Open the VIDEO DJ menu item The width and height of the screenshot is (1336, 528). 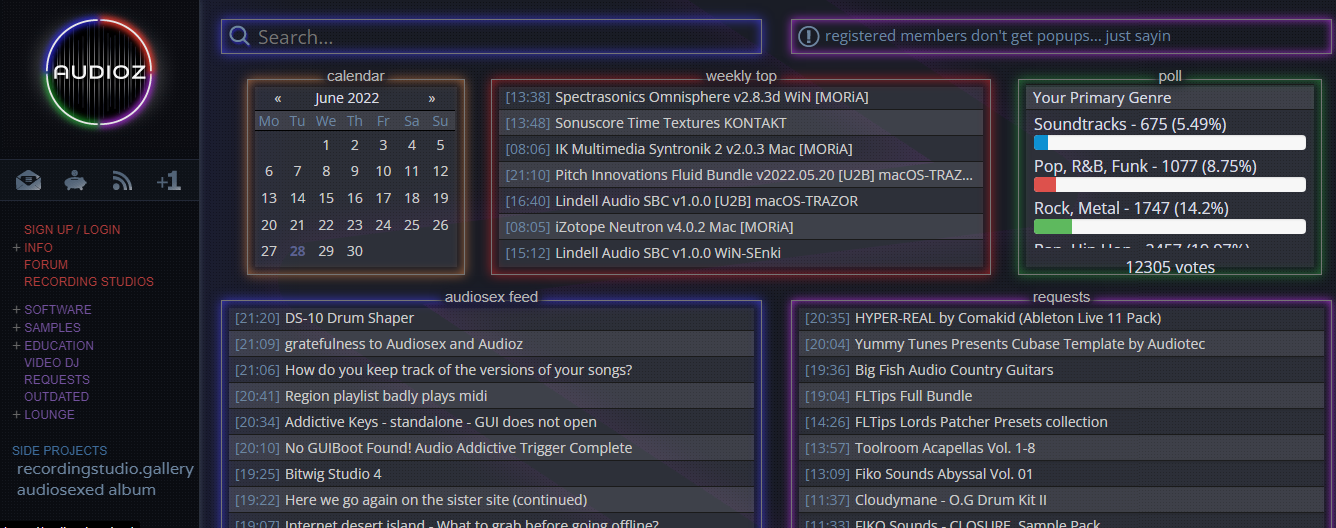click(x=51, y=362)
